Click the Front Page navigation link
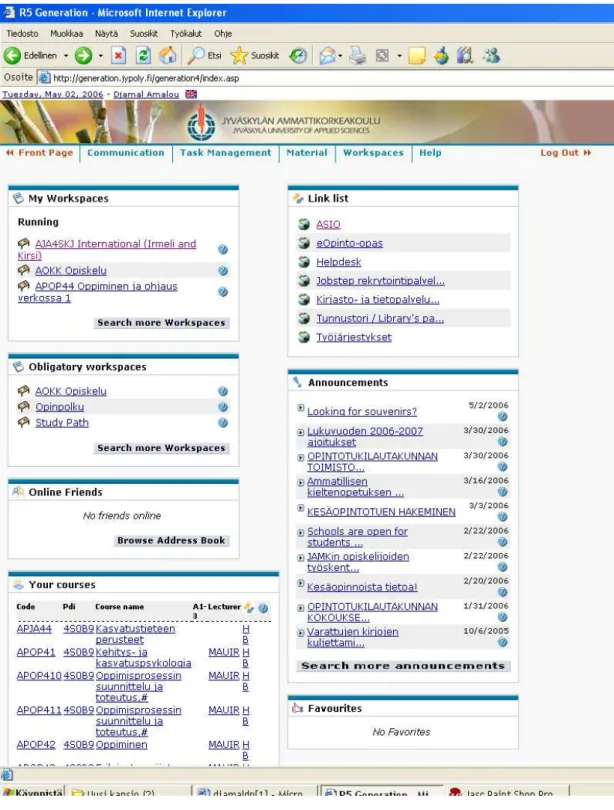This screenshot has width=614, height=810. [39, 152]
